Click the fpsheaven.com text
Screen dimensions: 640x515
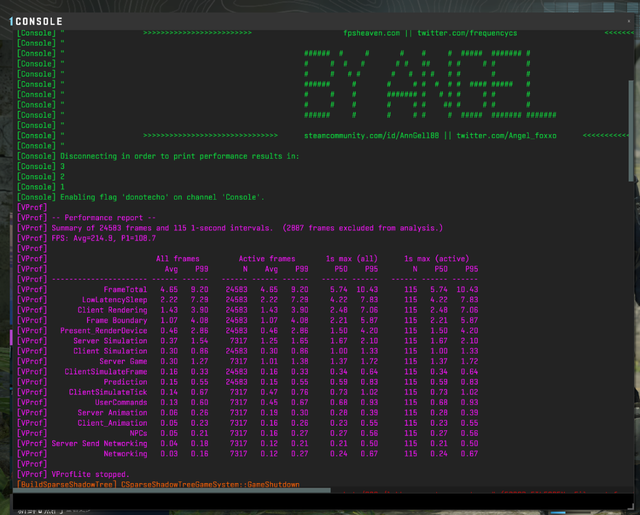(x=371, y=33)
